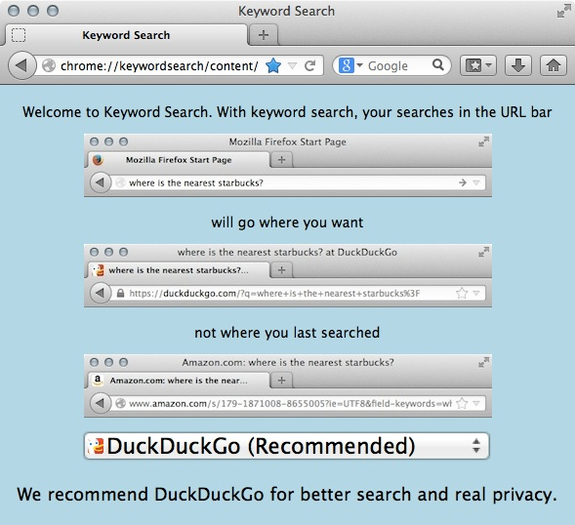Screen dimensions: 575x525
Task: Click the browser back arrow button
Action: click(x=22, y=66)
